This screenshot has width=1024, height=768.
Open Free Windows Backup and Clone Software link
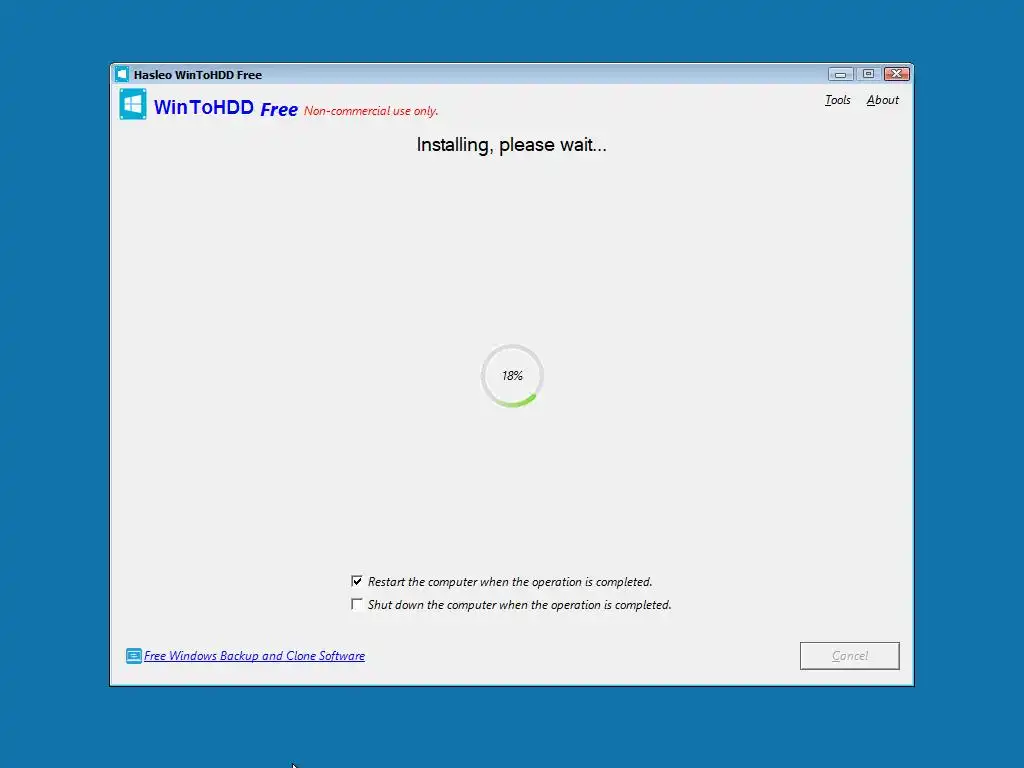click(254, 656)
